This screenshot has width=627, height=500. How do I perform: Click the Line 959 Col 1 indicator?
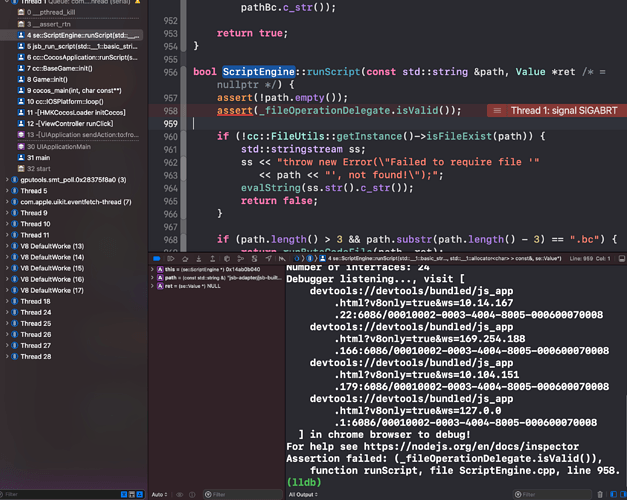[x=590, y=259]
